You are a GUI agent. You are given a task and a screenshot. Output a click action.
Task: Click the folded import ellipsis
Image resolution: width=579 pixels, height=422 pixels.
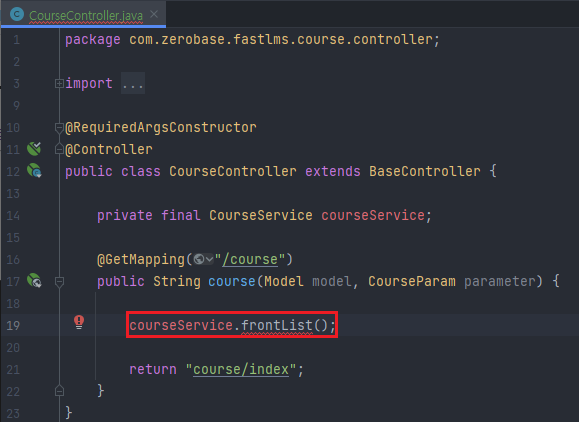[133, 84]
